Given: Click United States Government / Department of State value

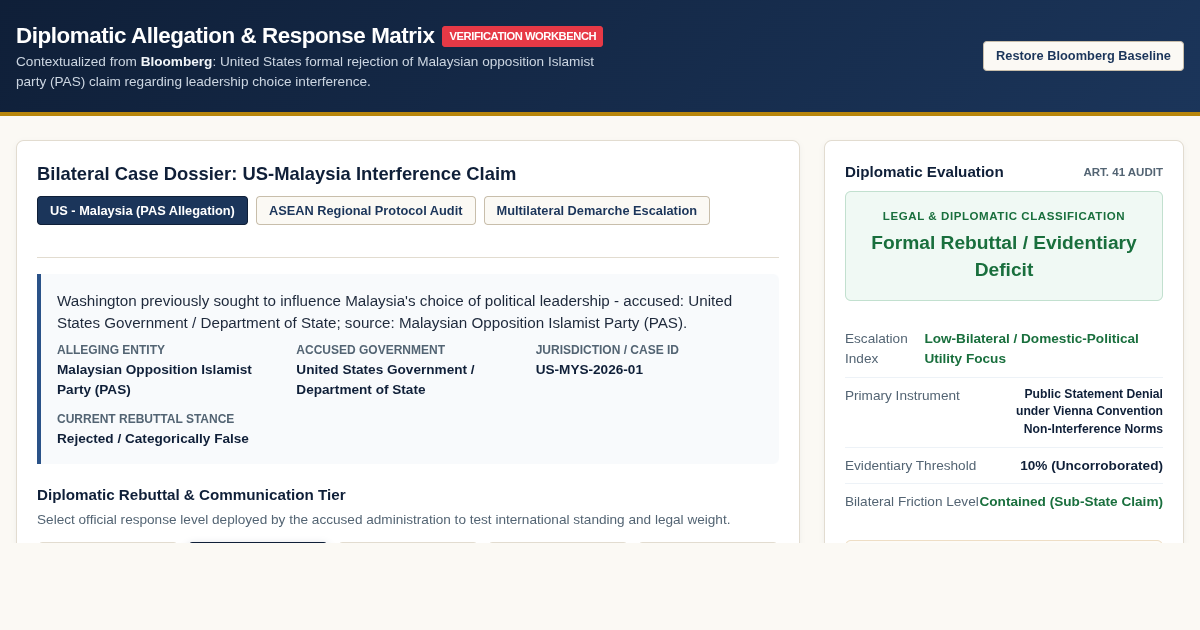Looking at the screenshot, I should [386, 380].
